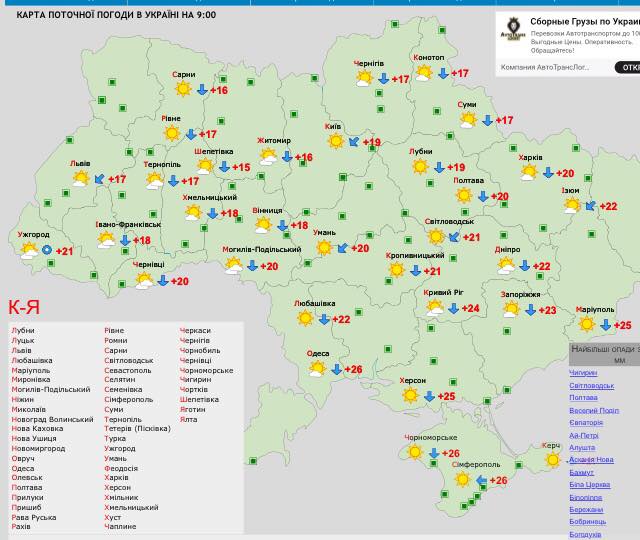Select Чернігів in the city list
The image size is (640, 540).
194,340
